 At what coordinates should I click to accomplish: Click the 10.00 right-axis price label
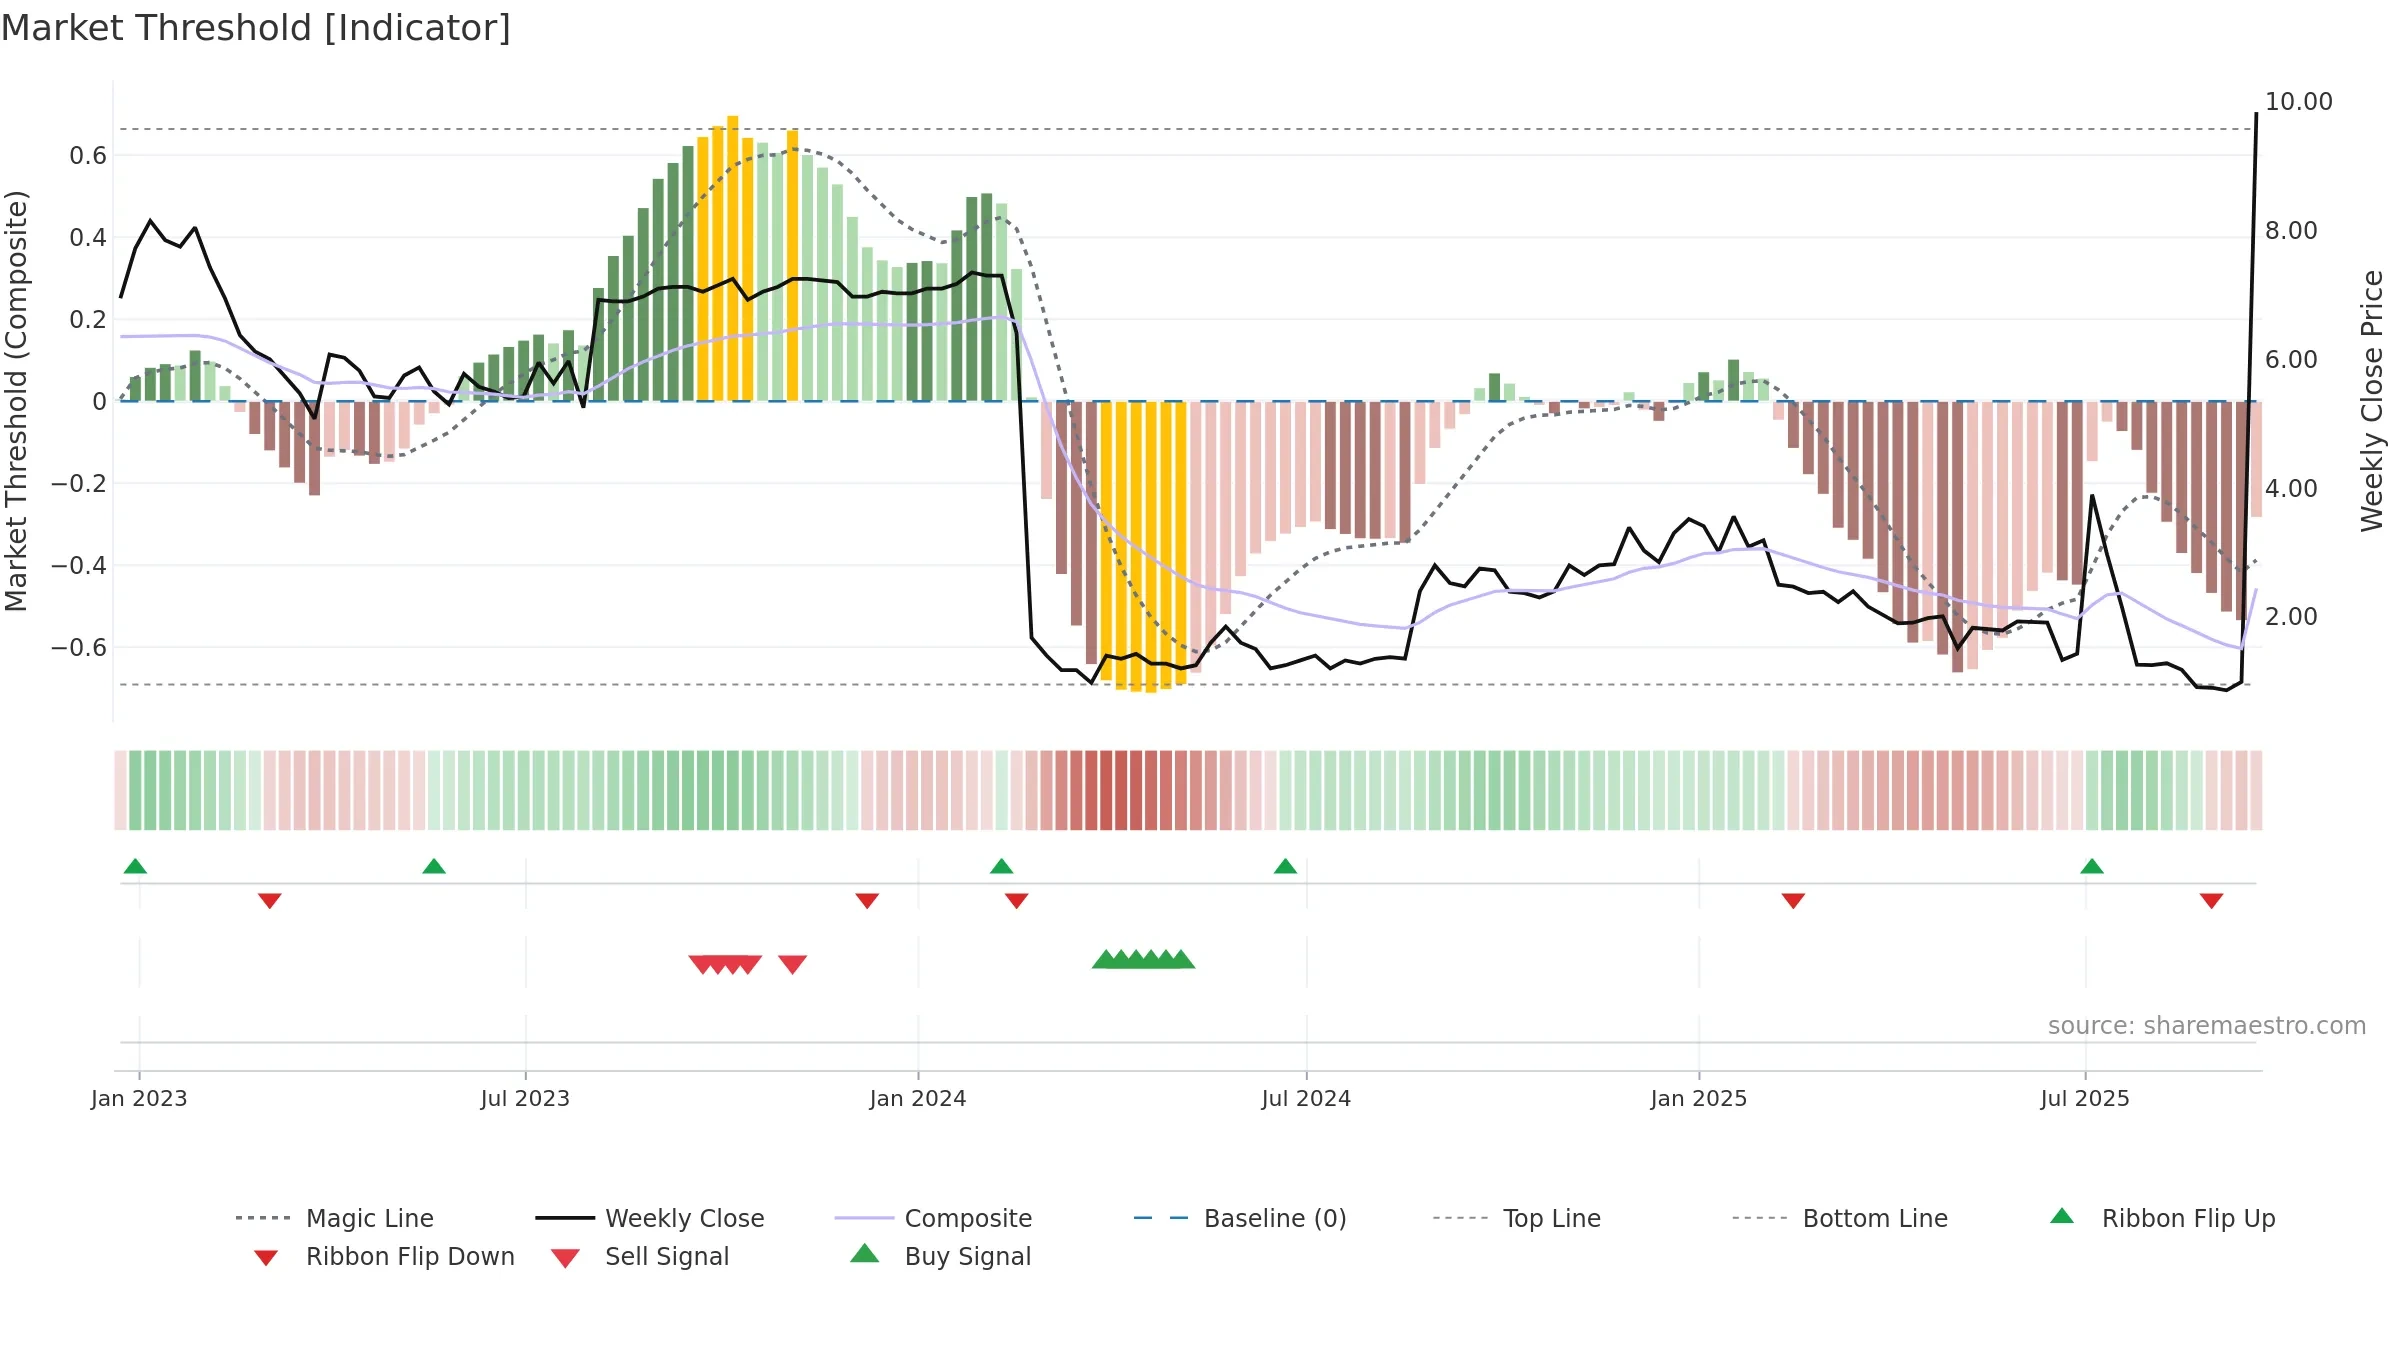(2298, 102)
